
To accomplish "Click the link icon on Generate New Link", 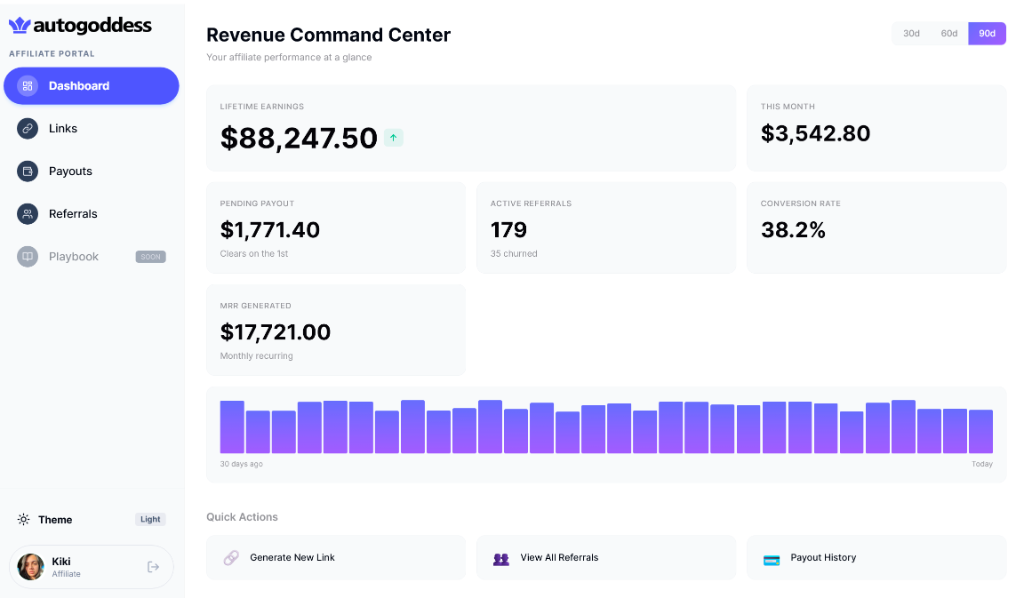I will click(x=231, y=558).
